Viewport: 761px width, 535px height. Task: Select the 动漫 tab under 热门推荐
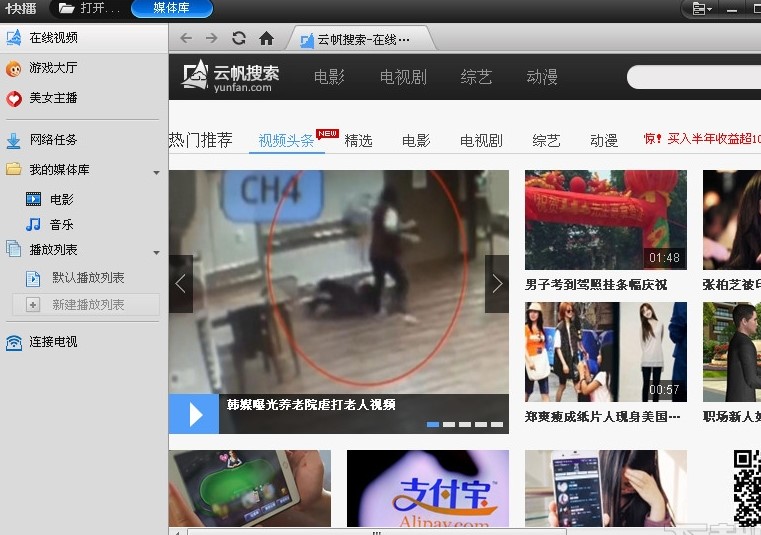tap(604, 141)
